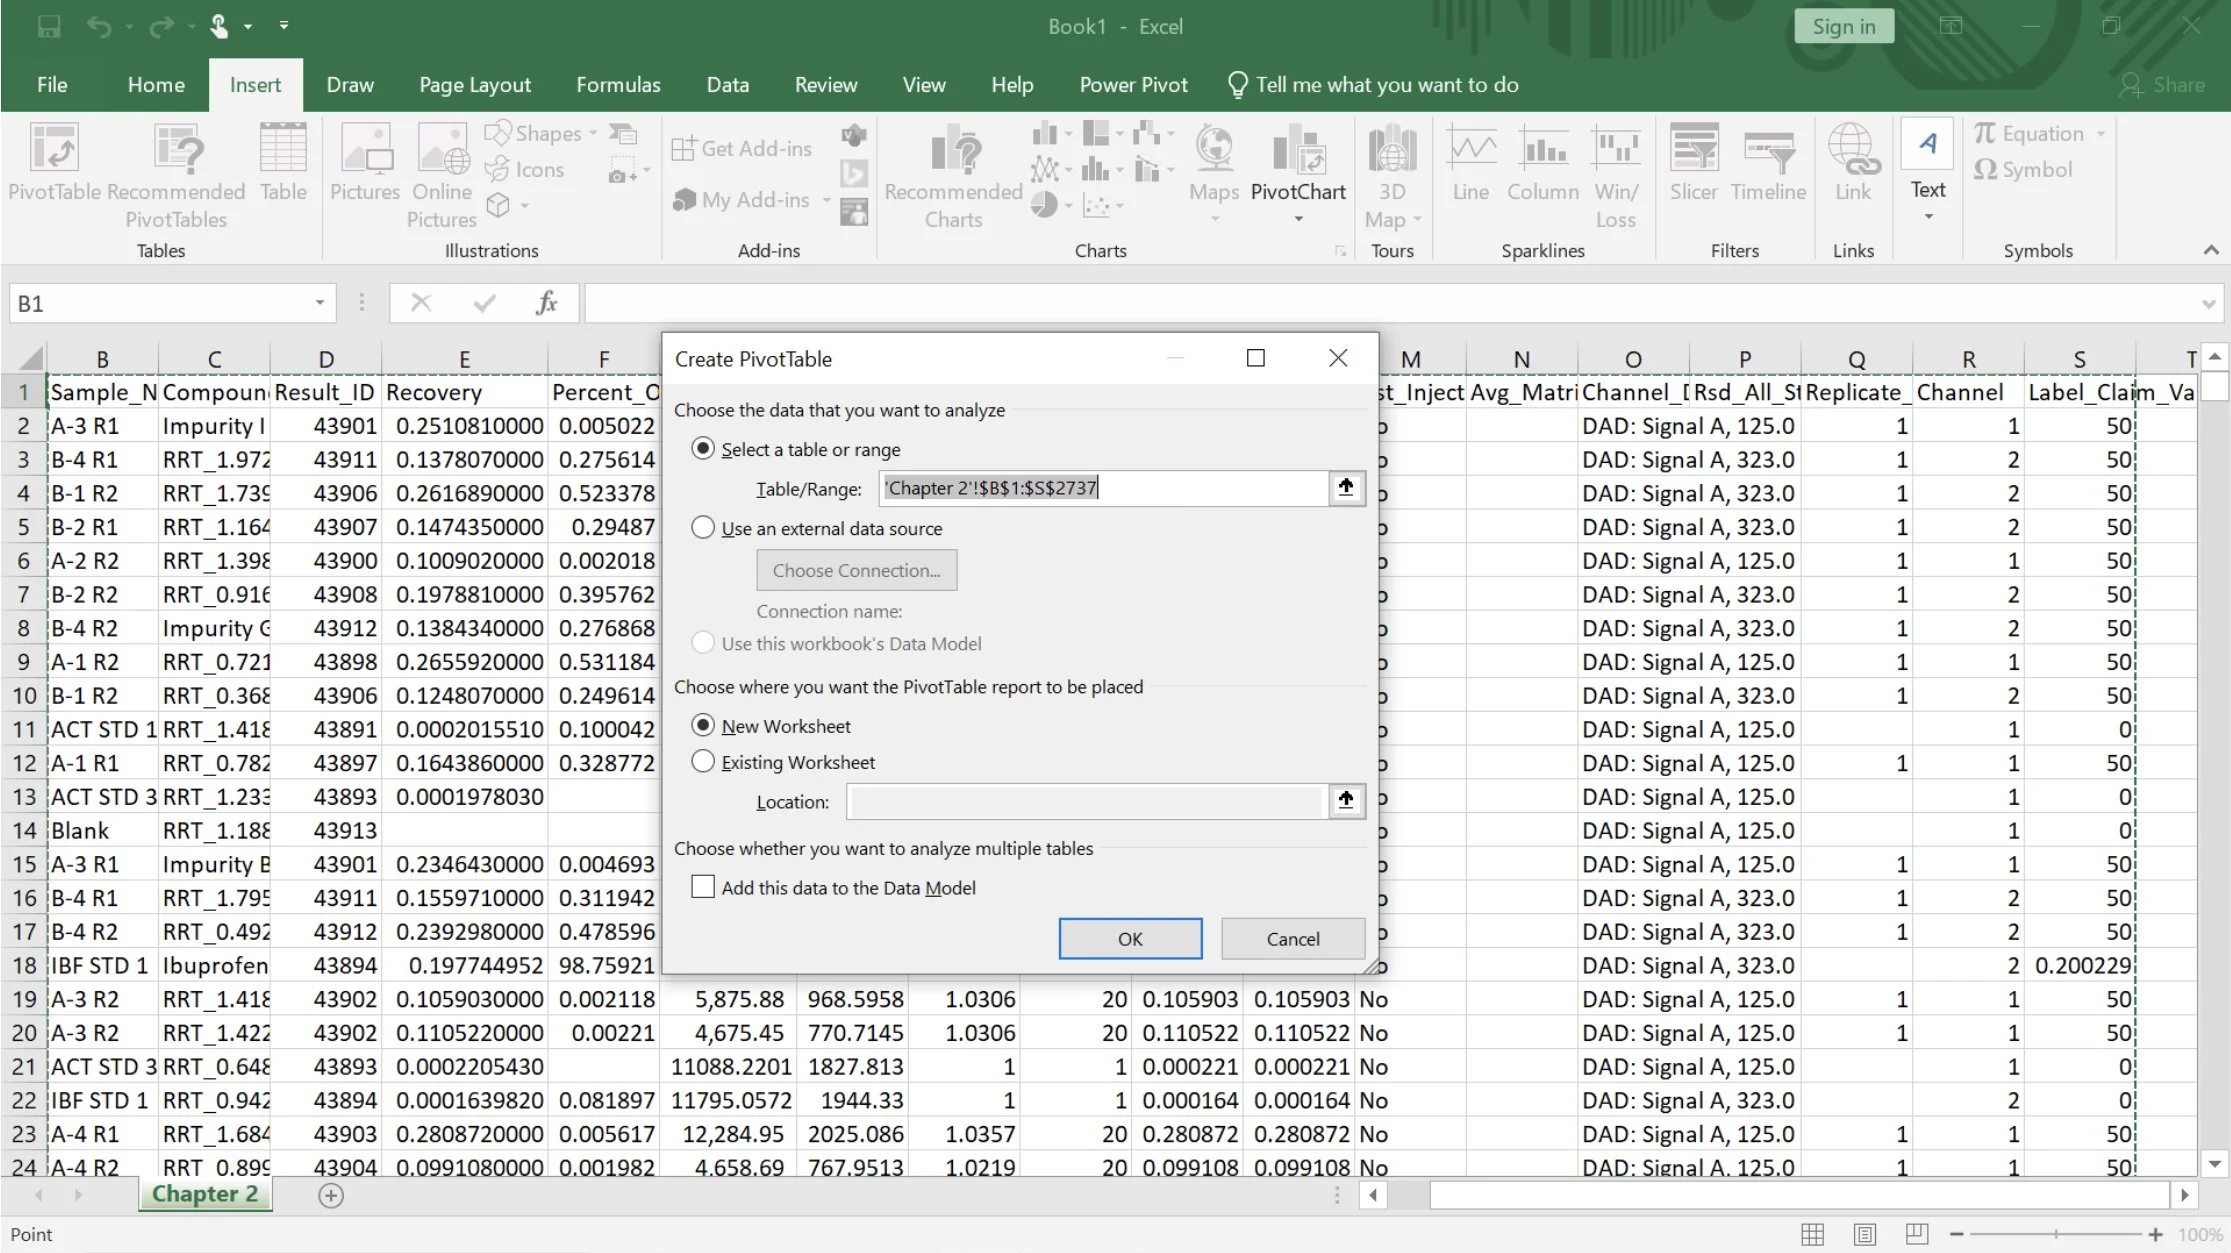
Task: Confirm PivotTable creation with OK
Action: [x=1130, y=938]
